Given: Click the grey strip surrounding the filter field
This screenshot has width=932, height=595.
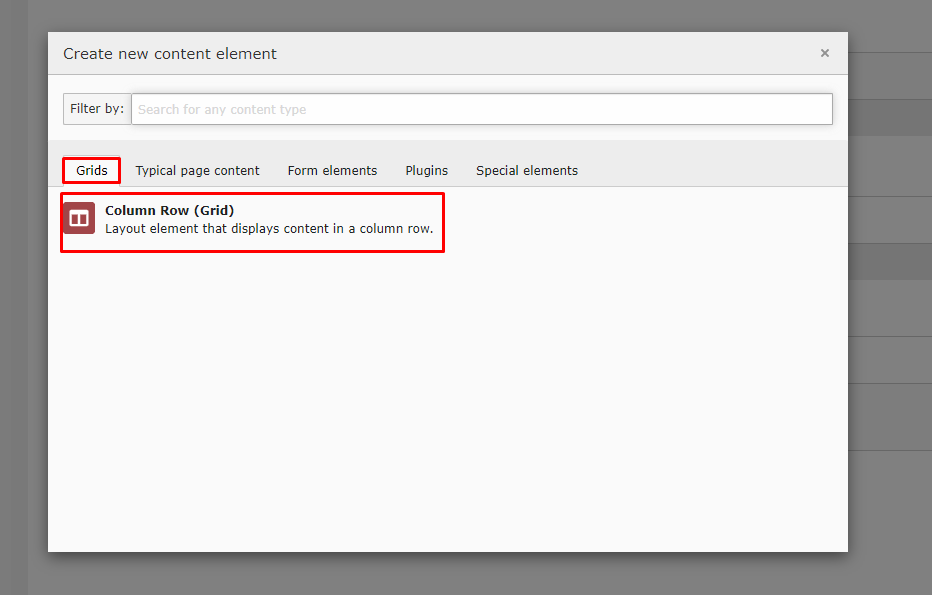Looking at the screenshot, I should [450, 133].
